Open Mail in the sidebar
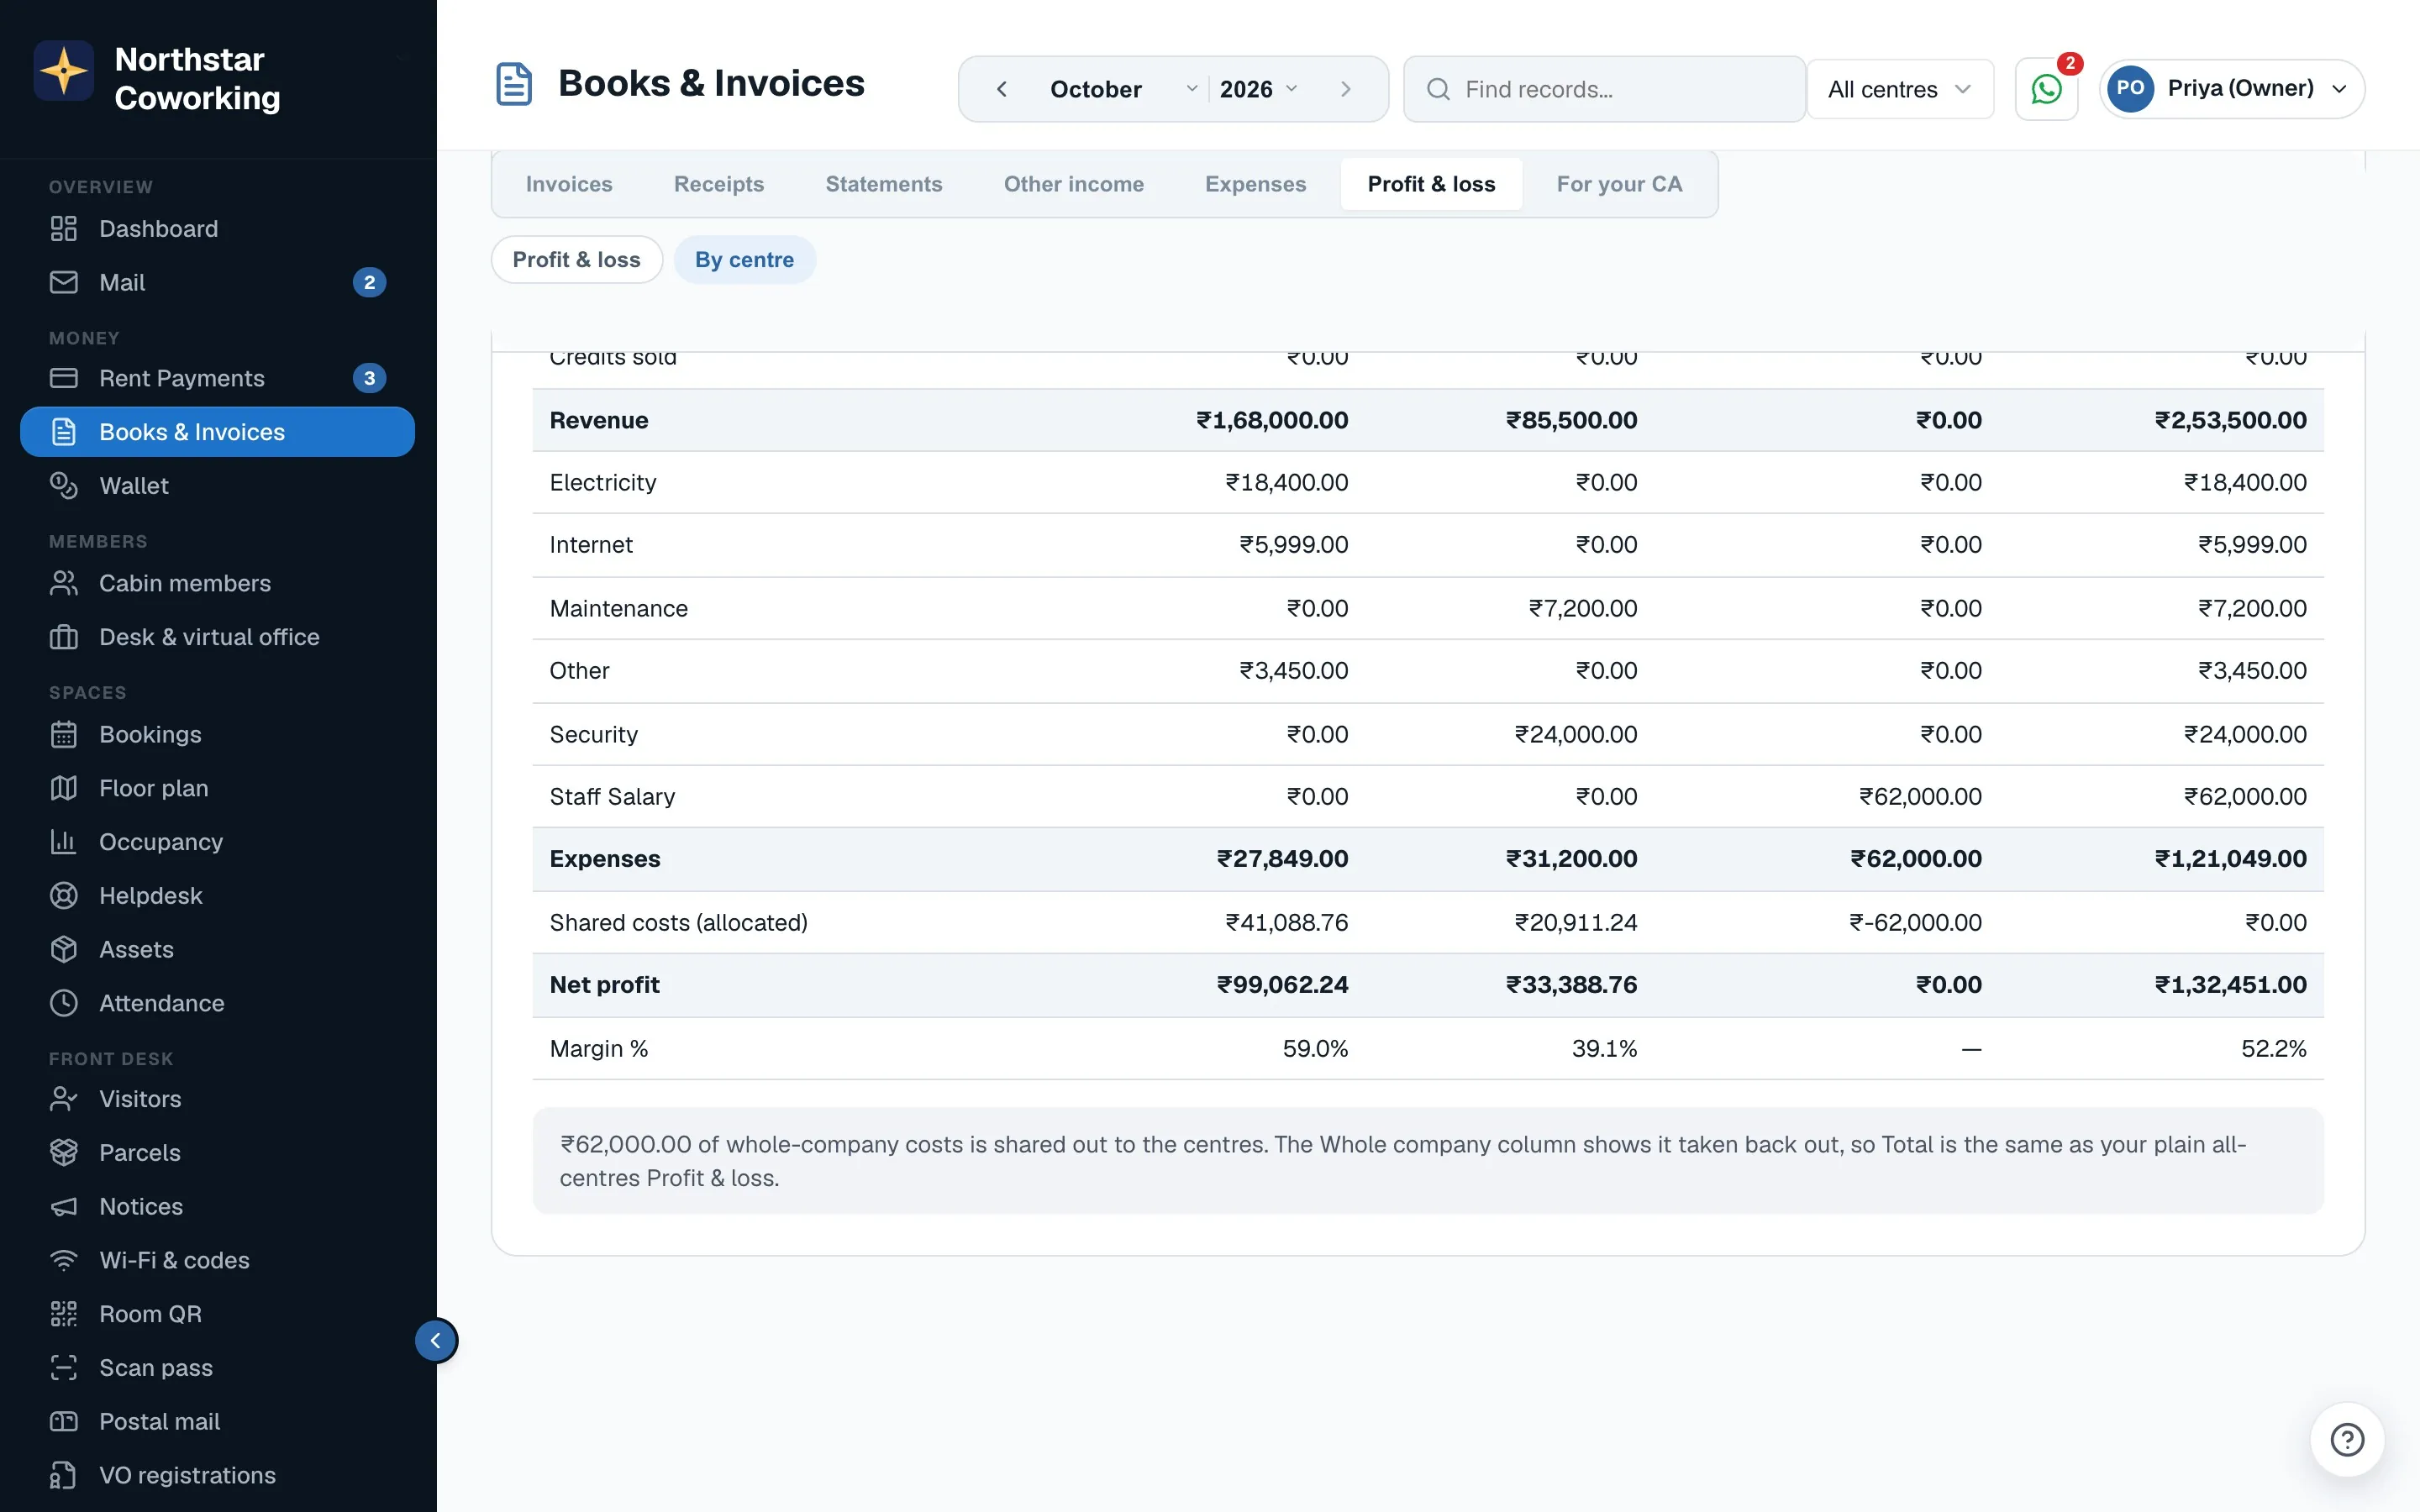The height and width of the screenshot is (1512, 2420). point(218,282)
